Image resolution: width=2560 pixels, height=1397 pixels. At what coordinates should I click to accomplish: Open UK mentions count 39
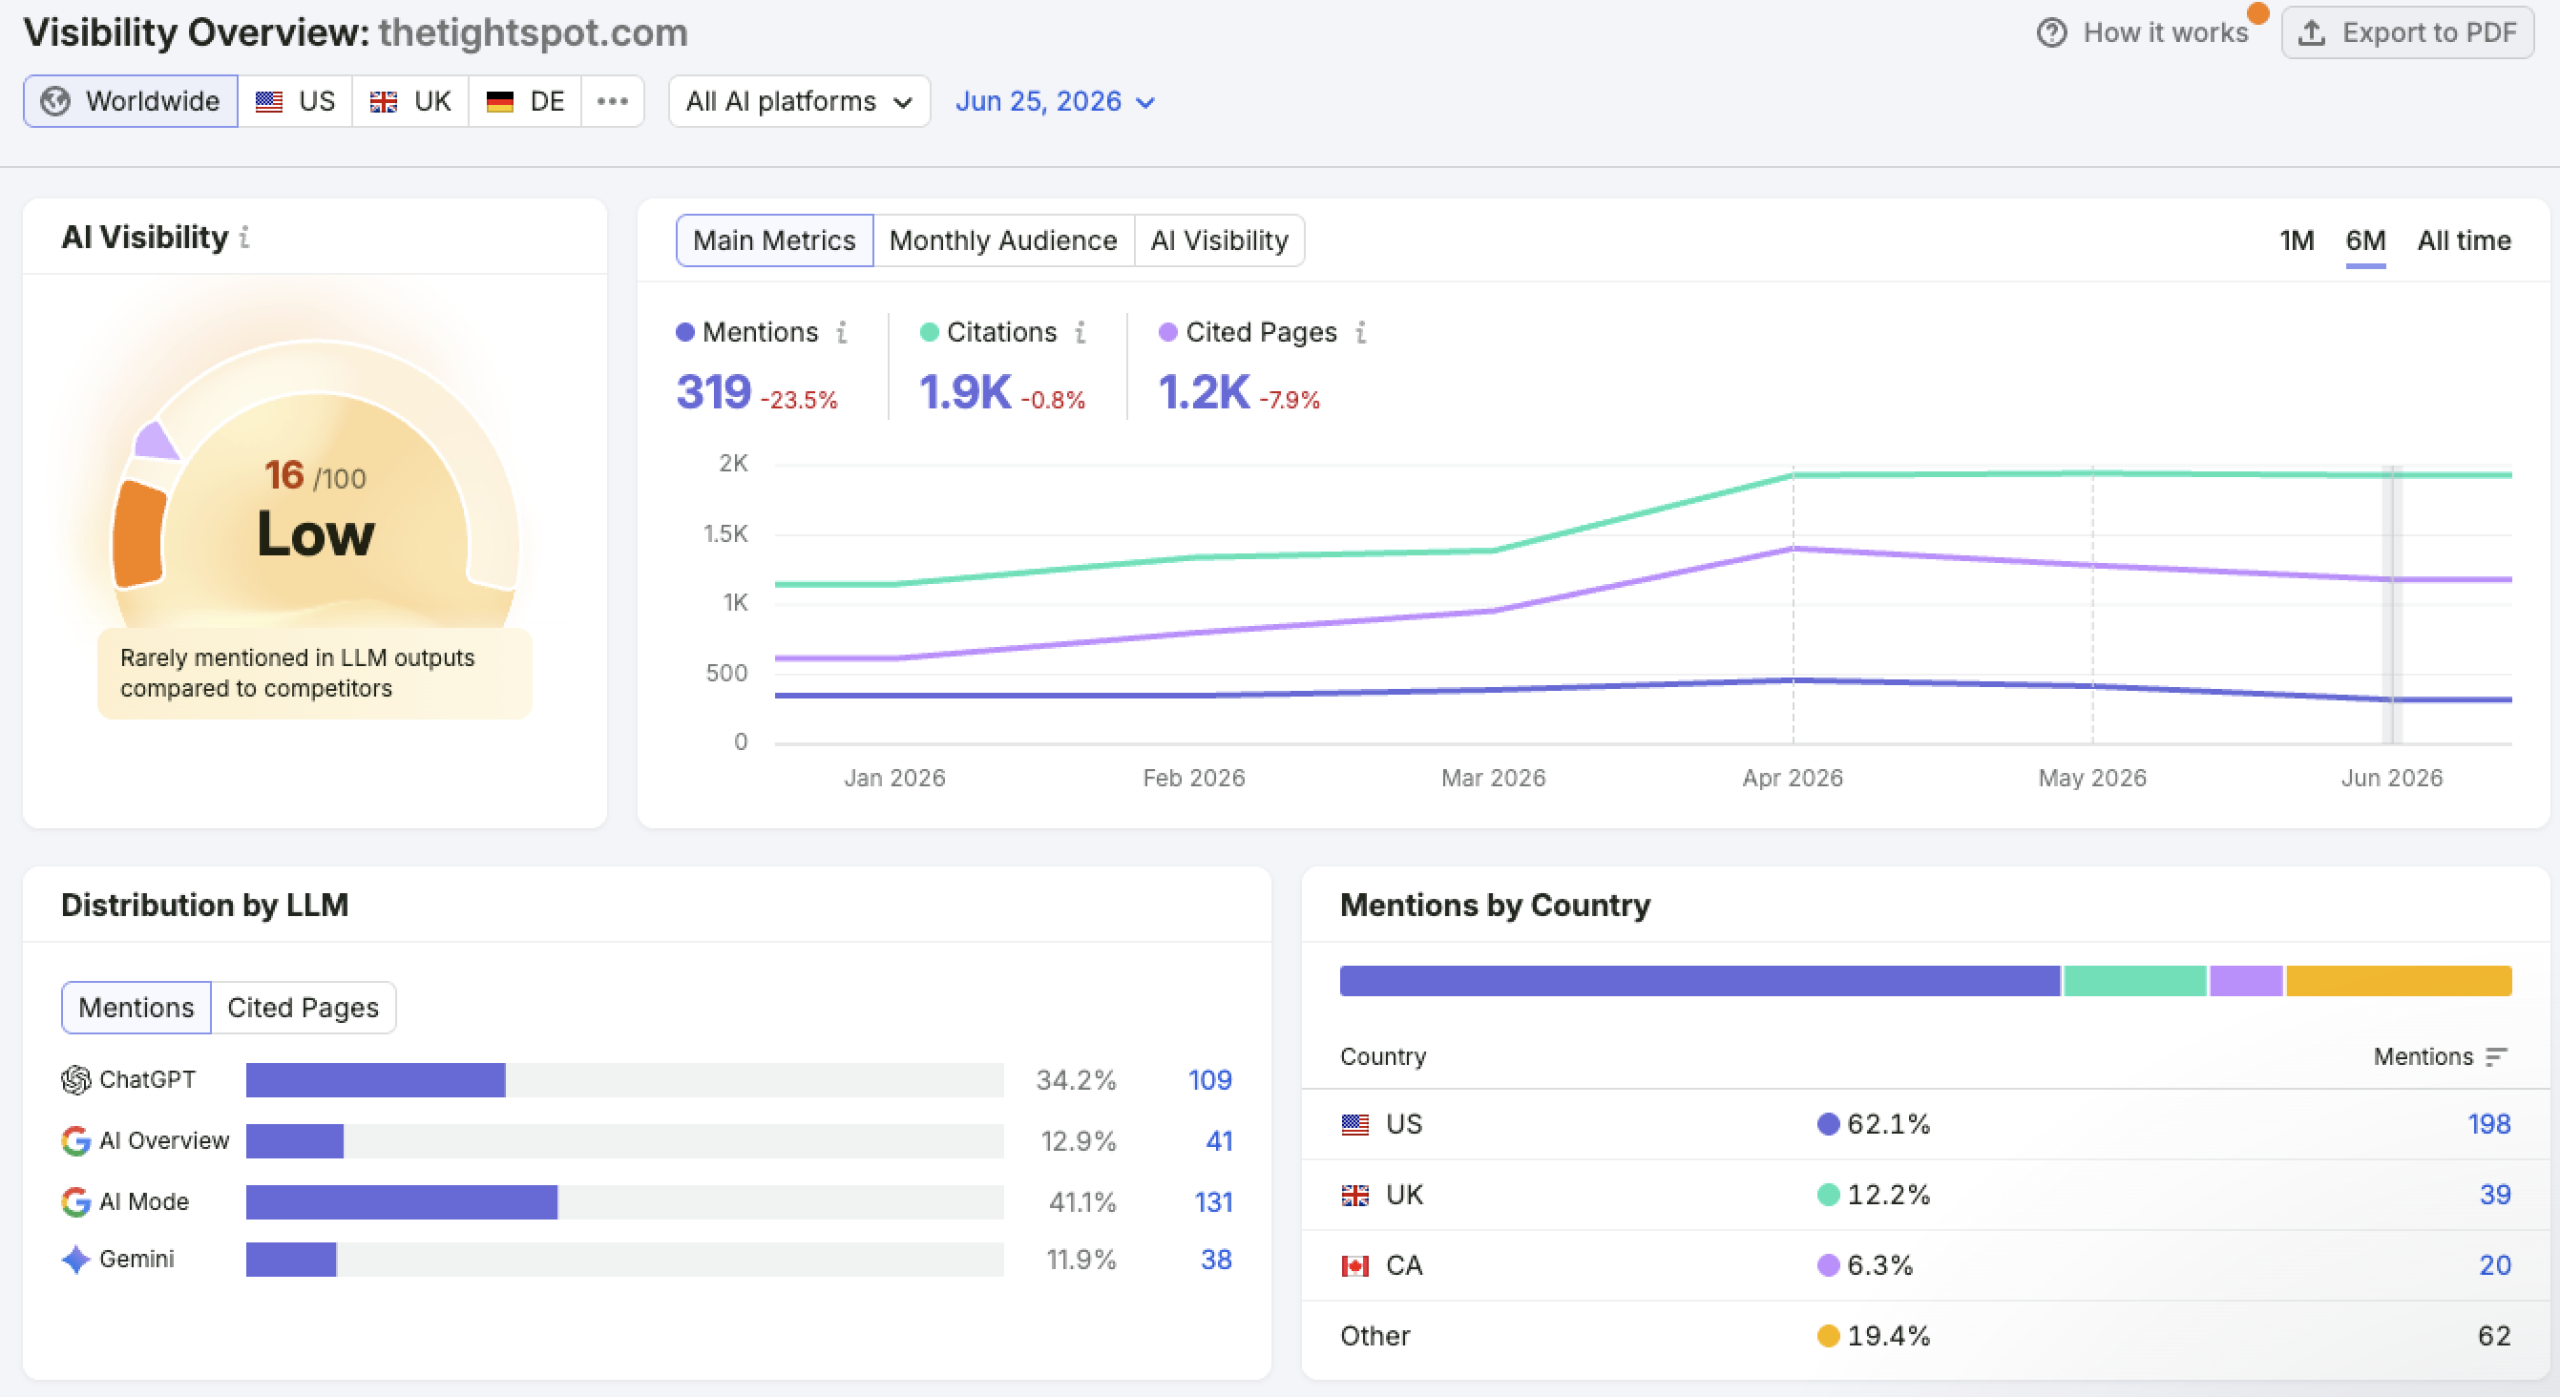2495,1195
